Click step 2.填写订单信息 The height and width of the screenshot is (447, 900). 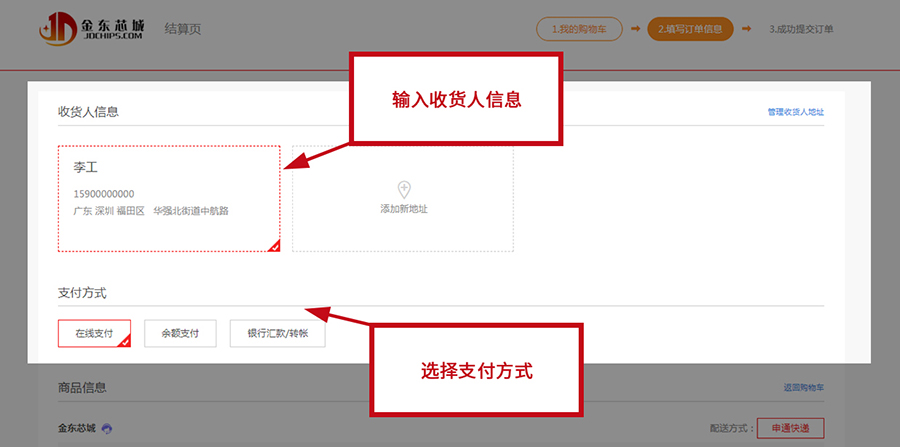point(690,28)
